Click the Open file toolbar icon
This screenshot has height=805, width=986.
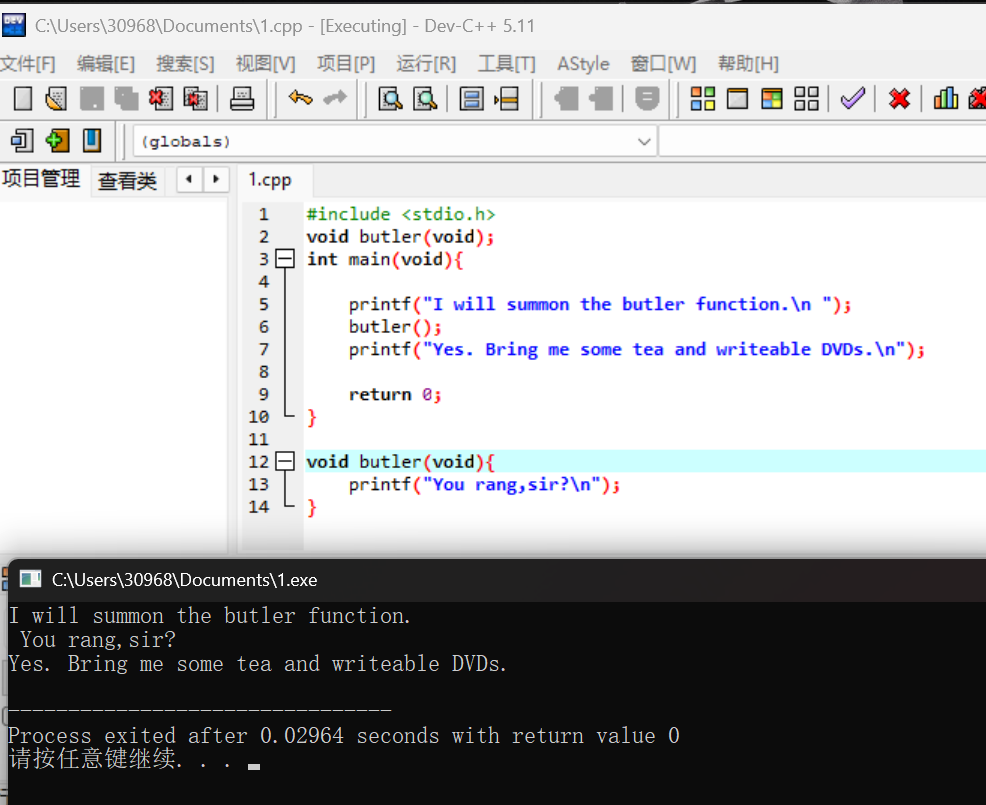(x=57, y=99)
